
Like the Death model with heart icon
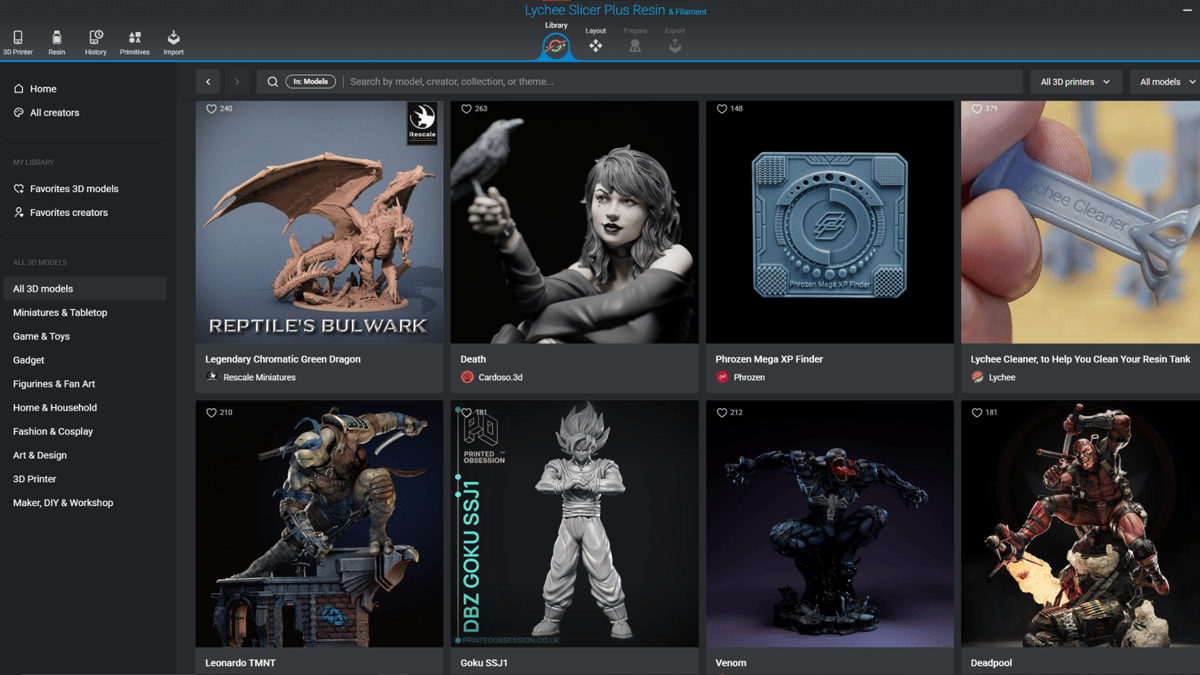pyautogui.click(x=466, y=109)
